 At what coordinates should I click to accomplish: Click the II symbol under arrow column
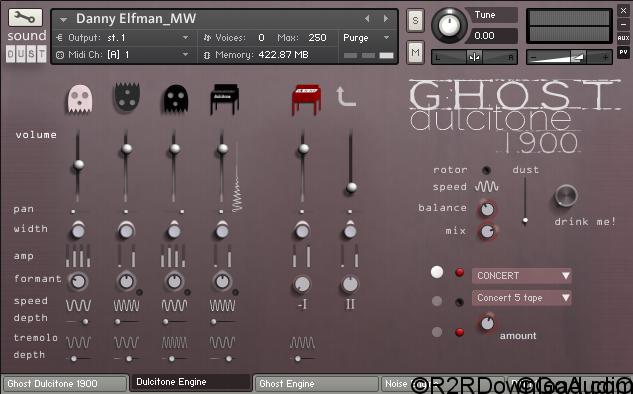350,304
